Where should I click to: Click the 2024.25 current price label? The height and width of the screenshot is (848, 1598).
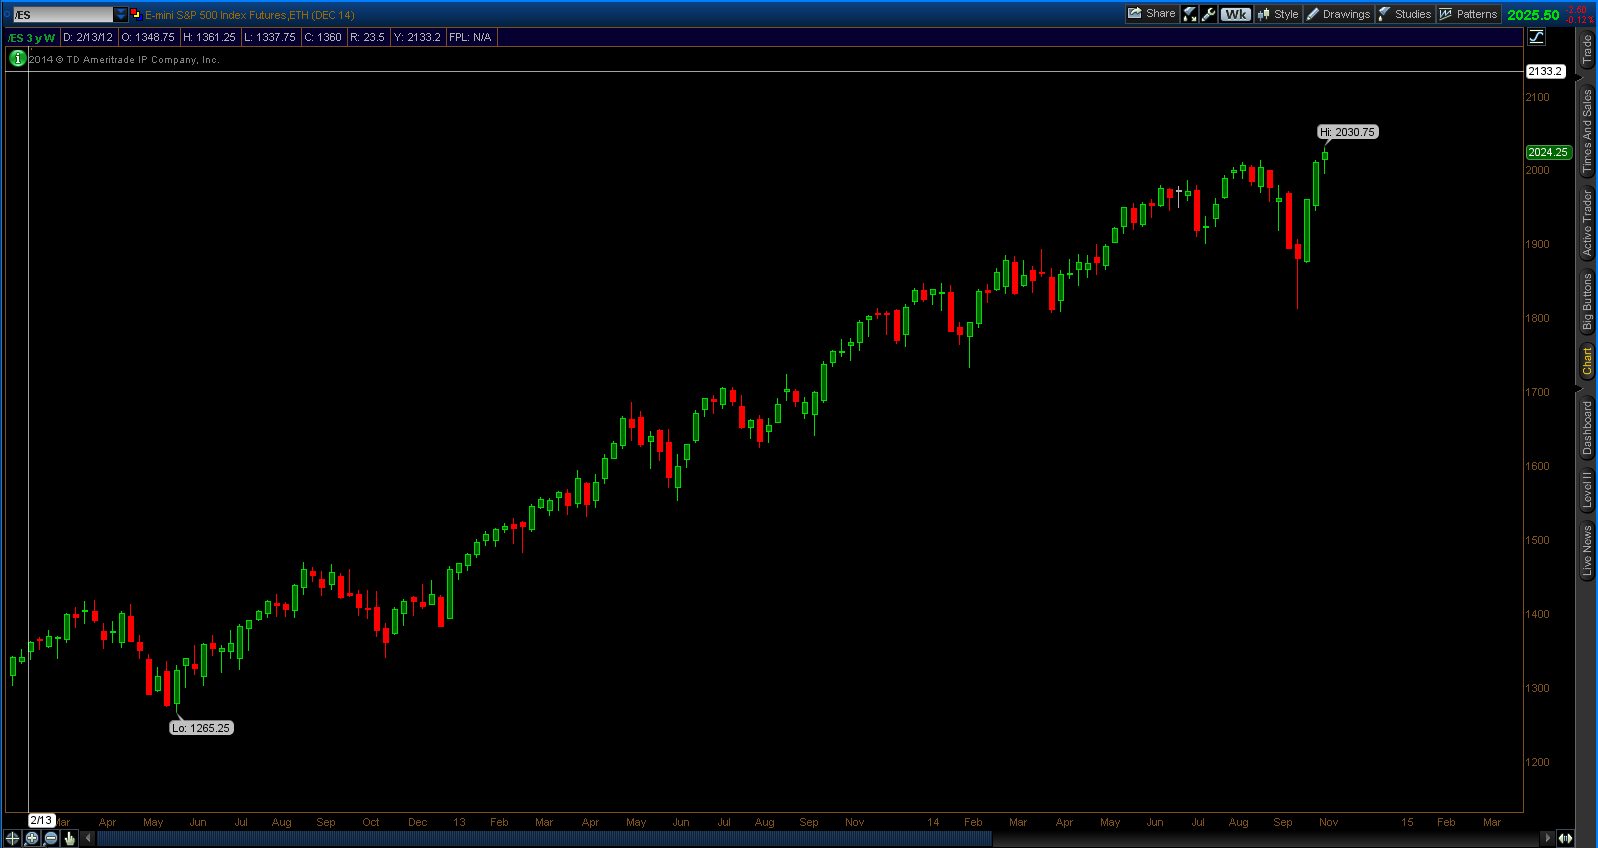[1548, 152]
